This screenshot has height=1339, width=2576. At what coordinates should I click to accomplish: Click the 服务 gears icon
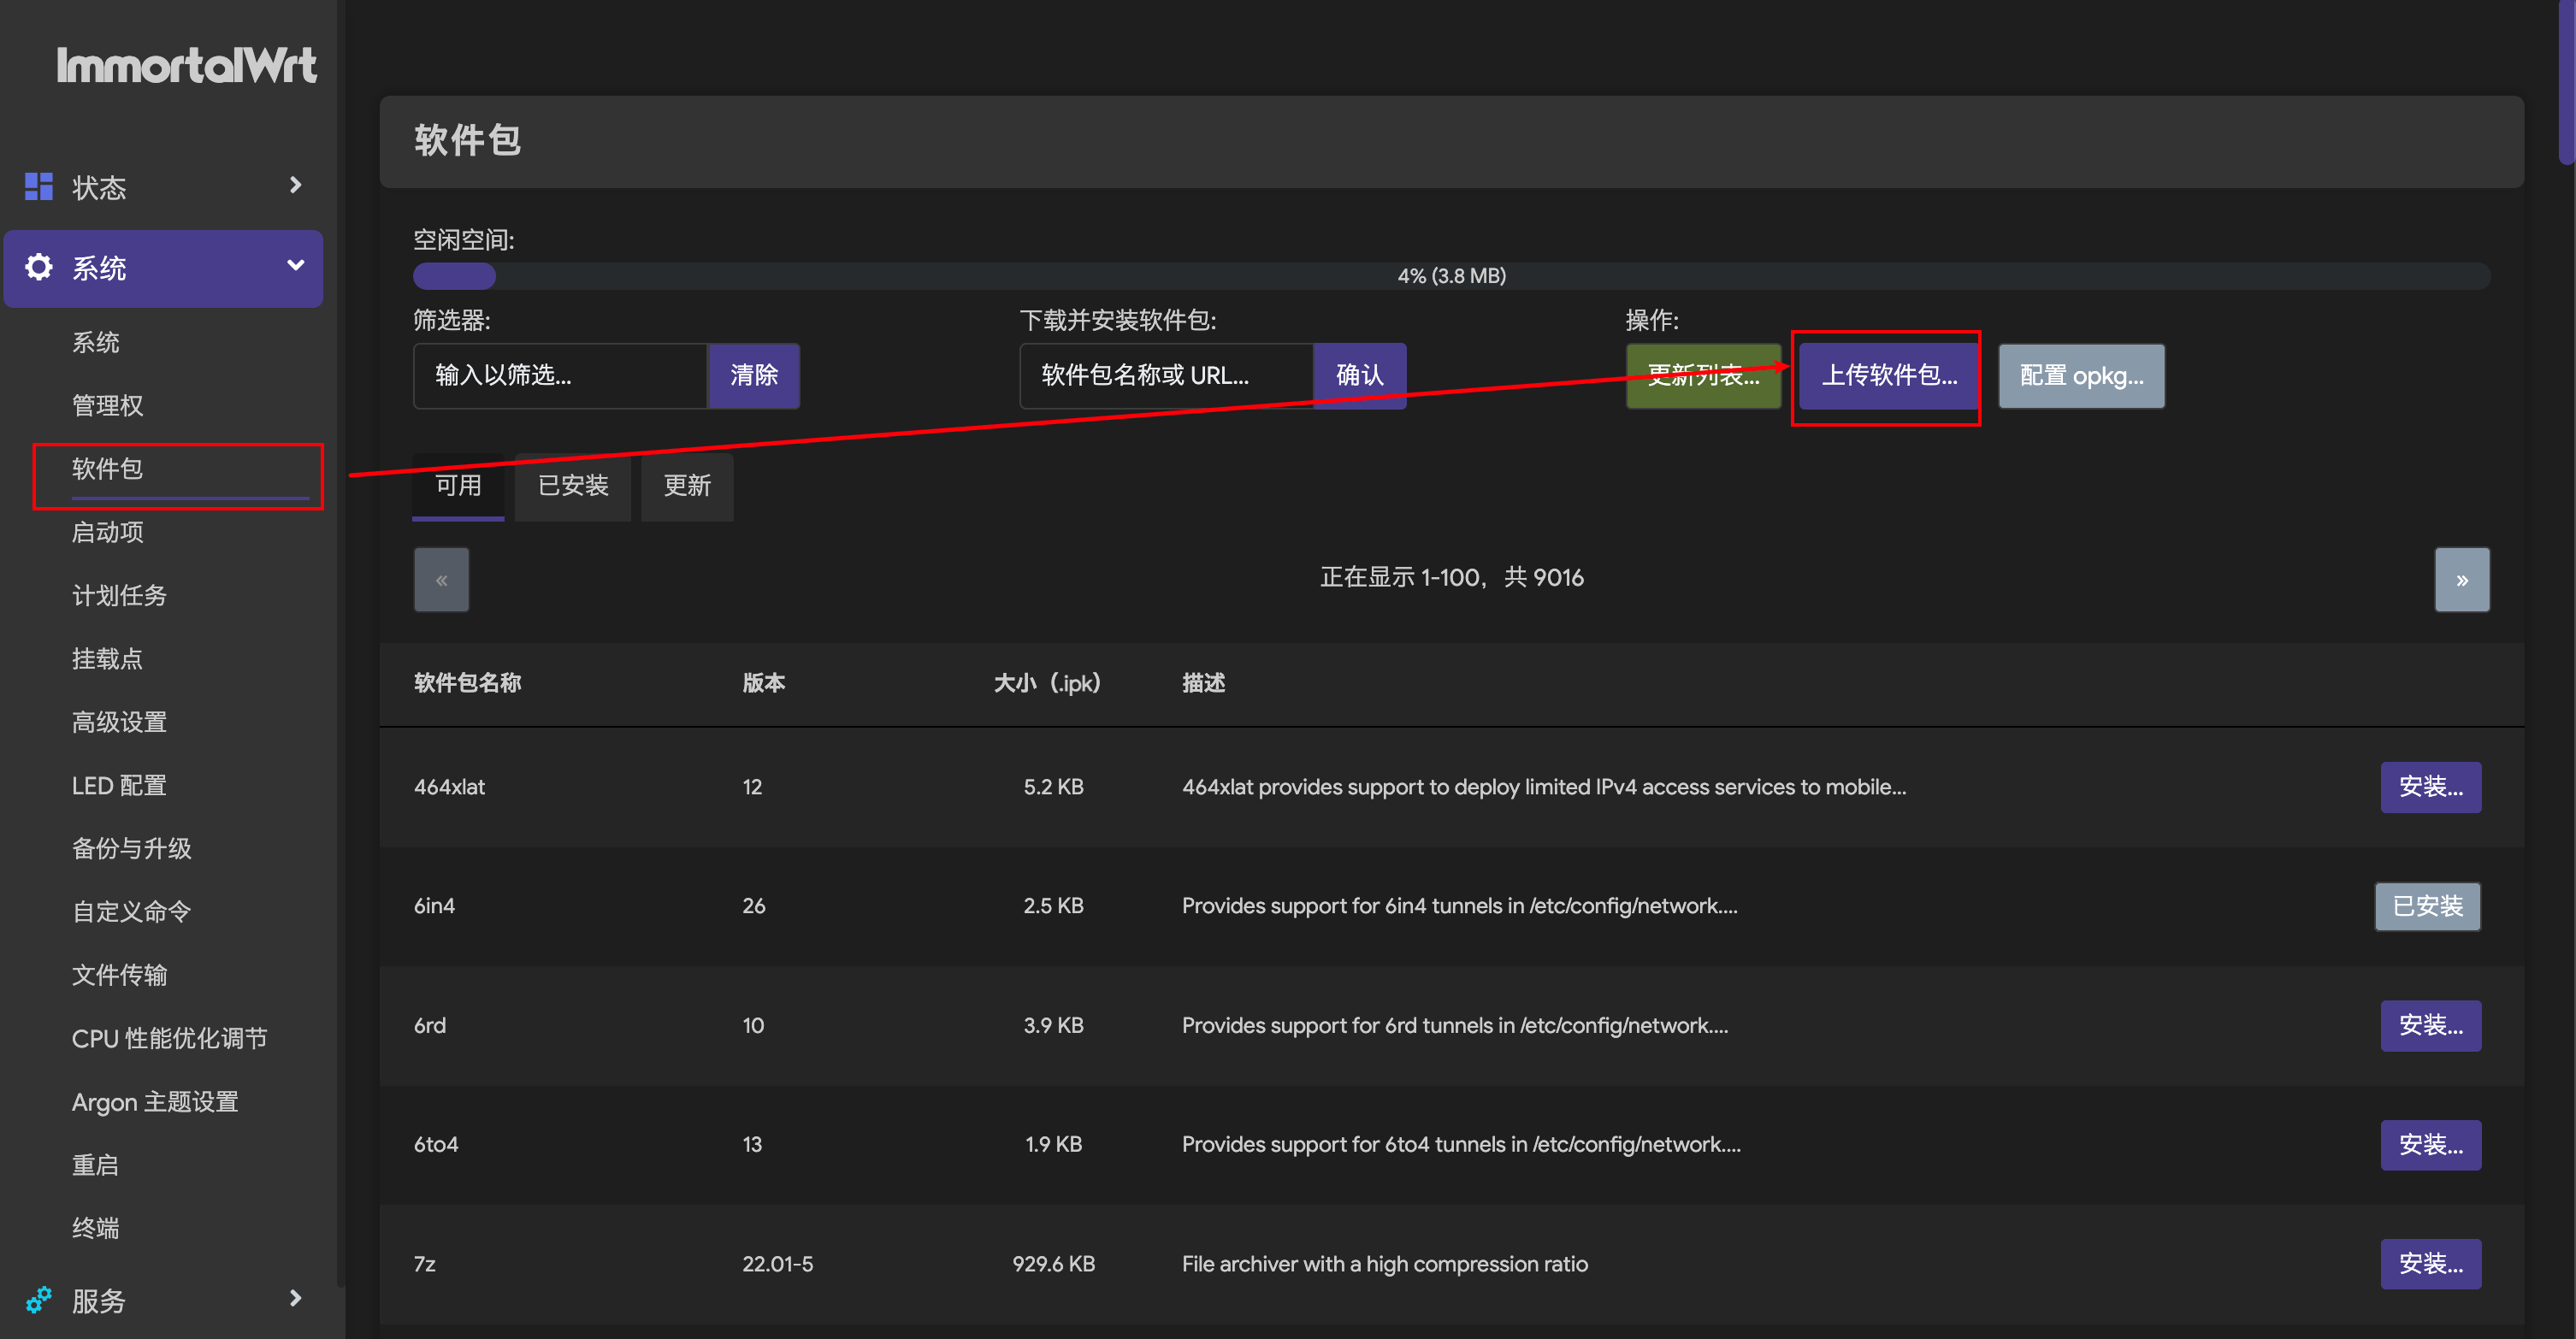click(38, 1300)
